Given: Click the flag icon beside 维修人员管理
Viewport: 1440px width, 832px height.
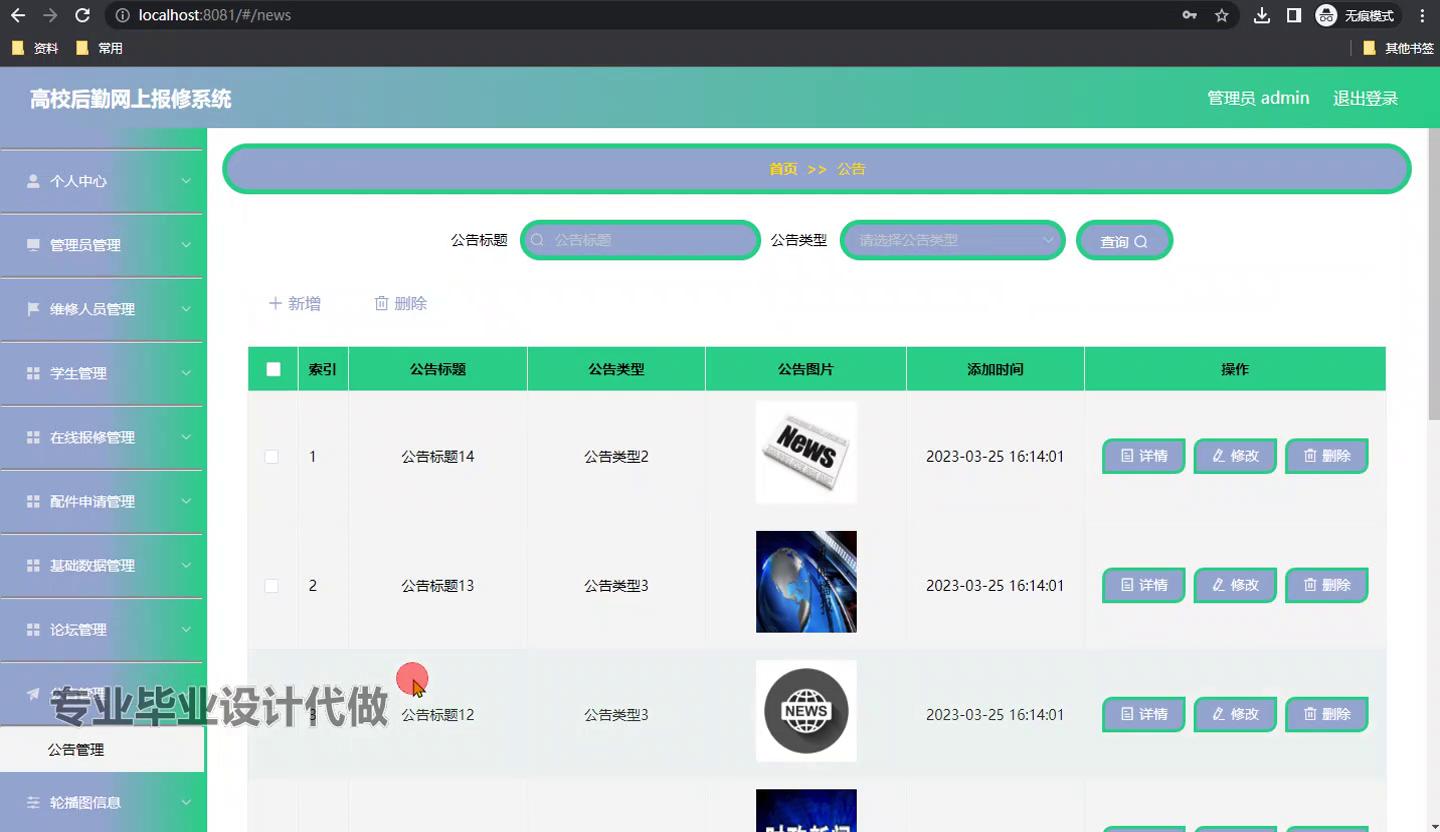Looking at the screenshot, I should [x=33, y=309].
